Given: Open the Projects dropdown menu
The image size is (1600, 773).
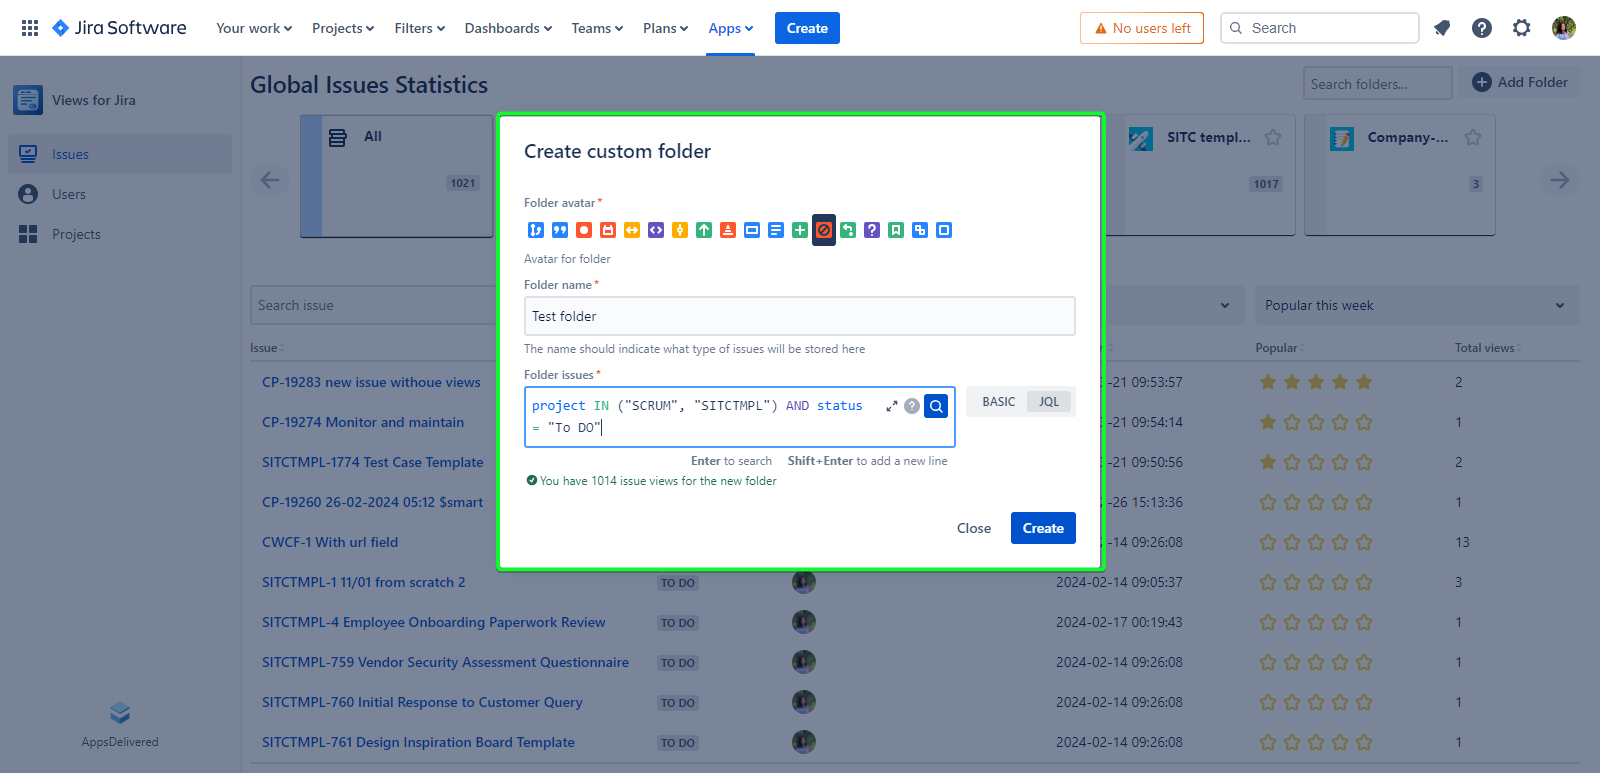Looking at the screenshot, I should [343, 28].
